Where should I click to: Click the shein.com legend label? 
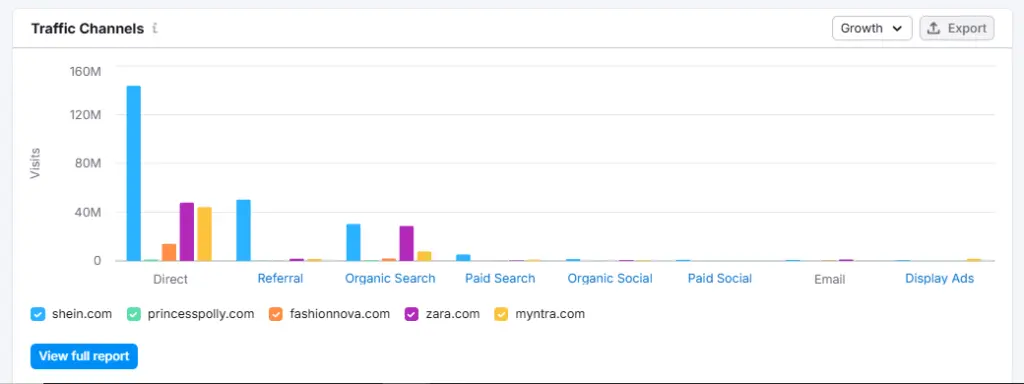click(x=82, y=314)
